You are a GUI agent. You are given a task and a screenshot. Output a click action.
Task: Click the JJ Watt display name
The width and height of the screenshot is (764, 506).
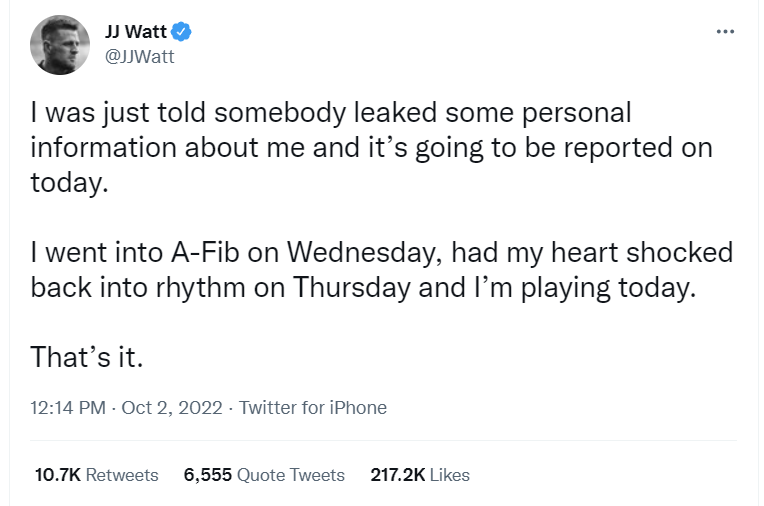tap(136, 32)
